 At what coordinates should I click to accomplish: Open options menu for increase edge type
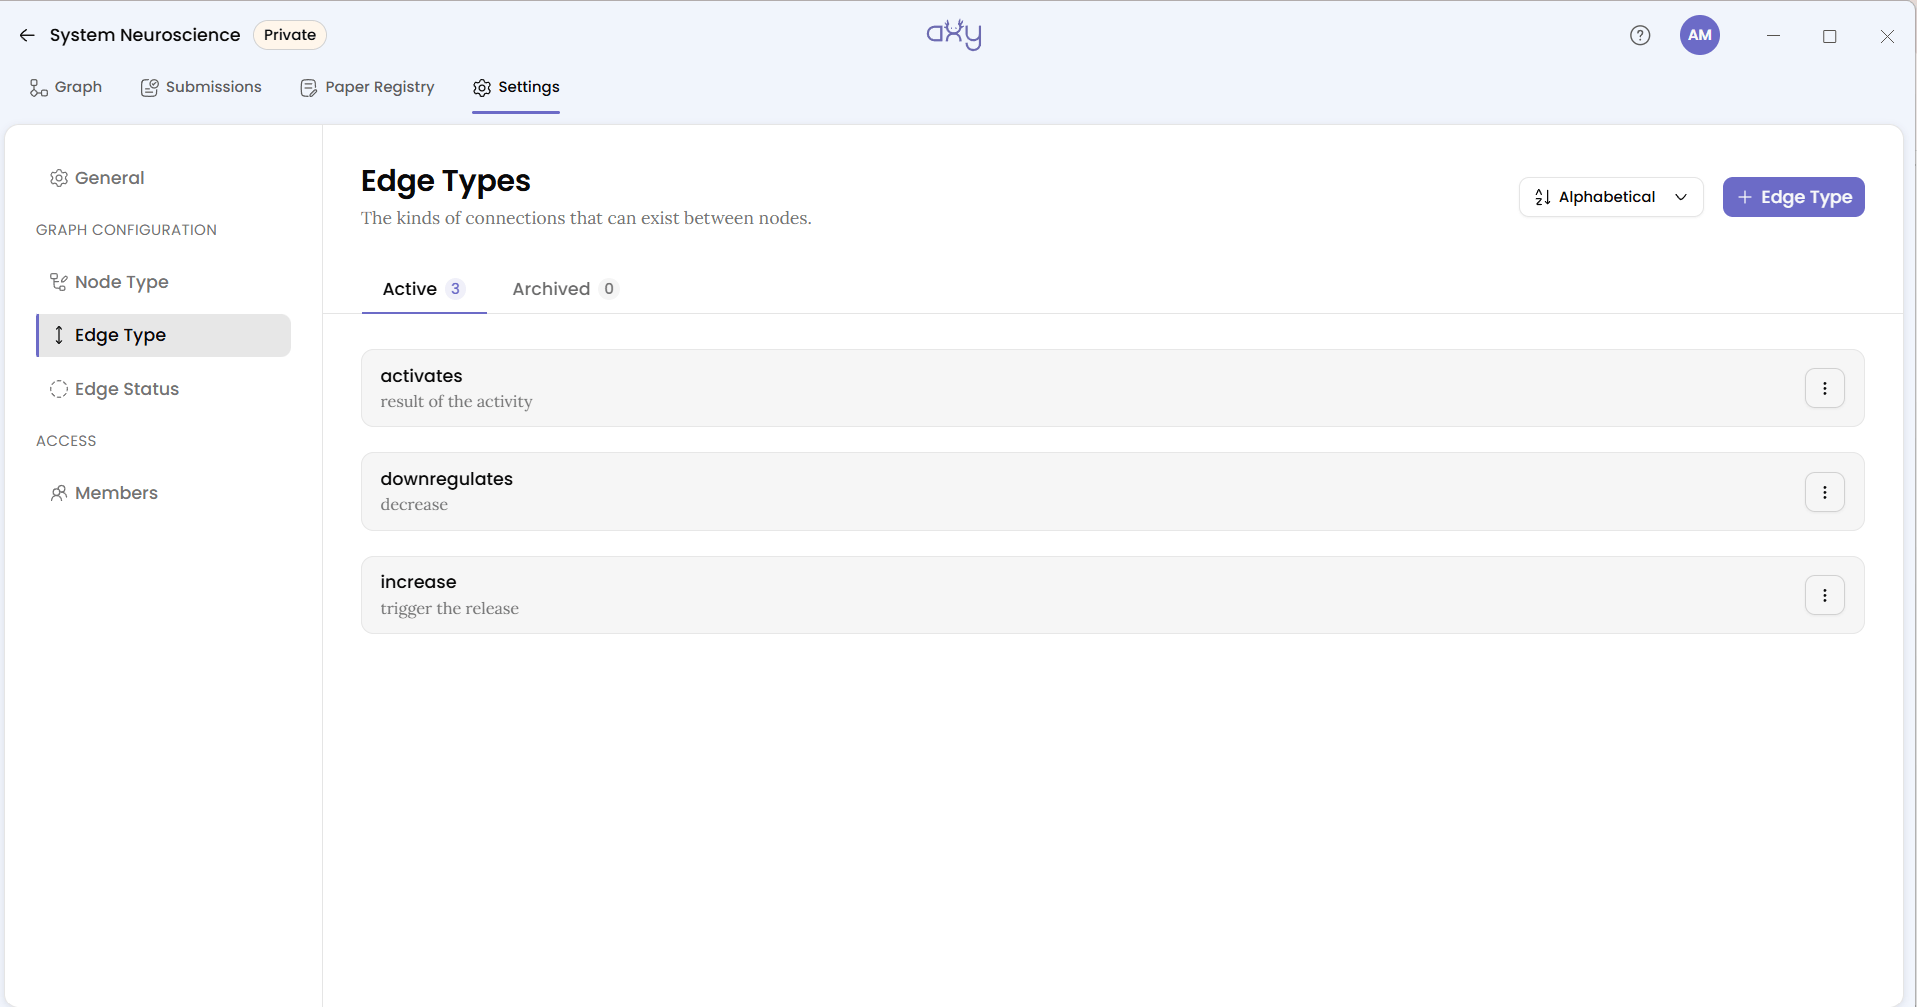[x=1824, y=595]
